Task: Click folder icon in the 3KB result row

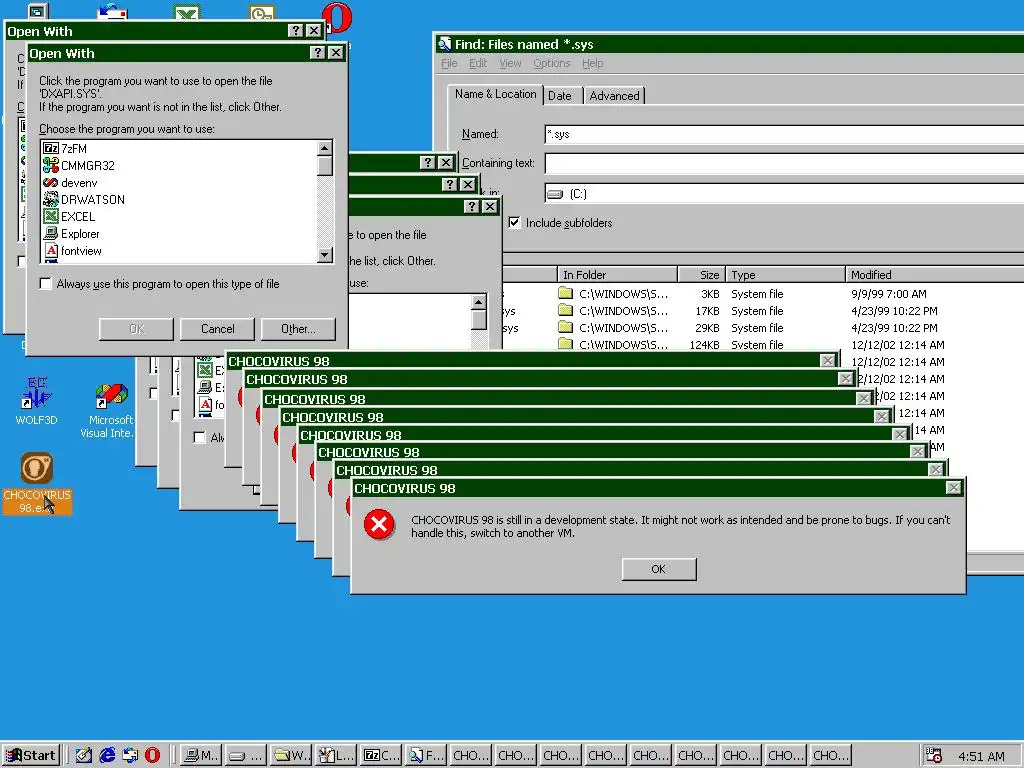Action: 566,293
